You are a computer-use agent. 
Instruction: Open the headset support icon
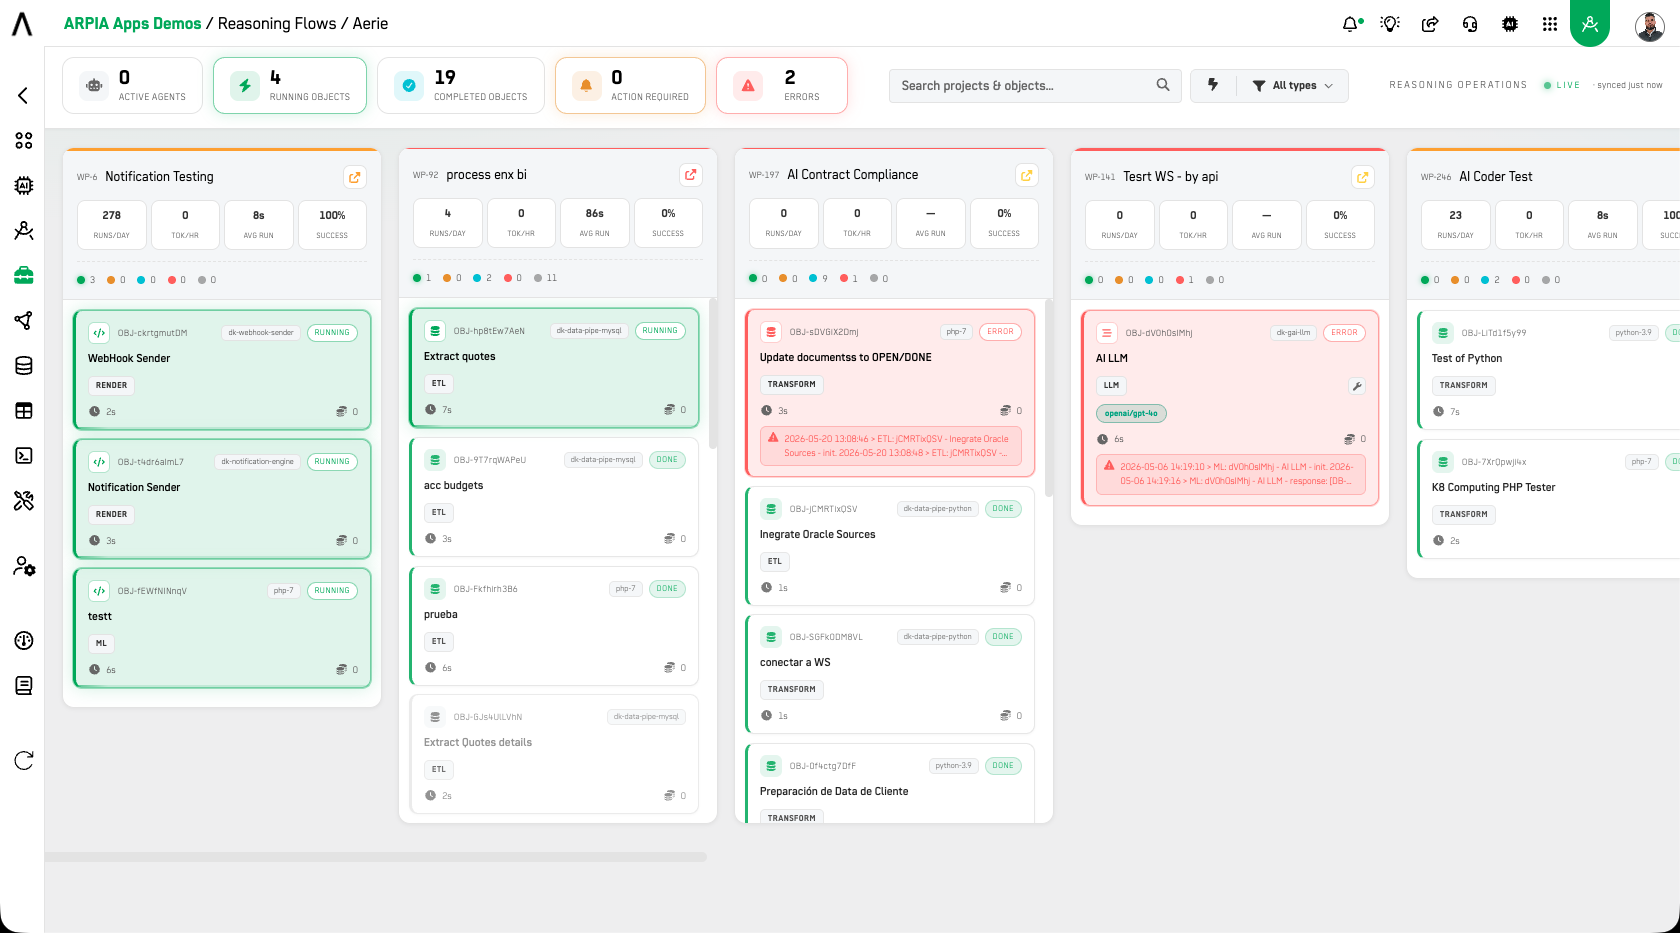point(1470,24)
